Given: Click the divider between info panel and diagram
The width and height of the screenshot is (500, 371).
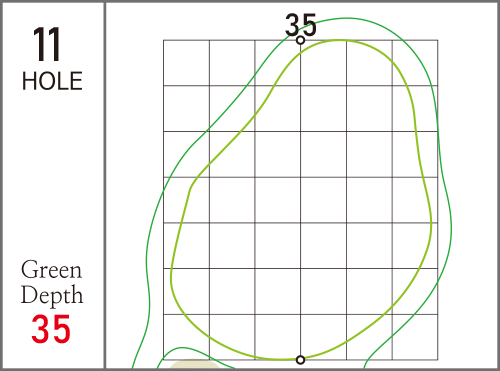Looking at the screenshot, I should point(105,185).
